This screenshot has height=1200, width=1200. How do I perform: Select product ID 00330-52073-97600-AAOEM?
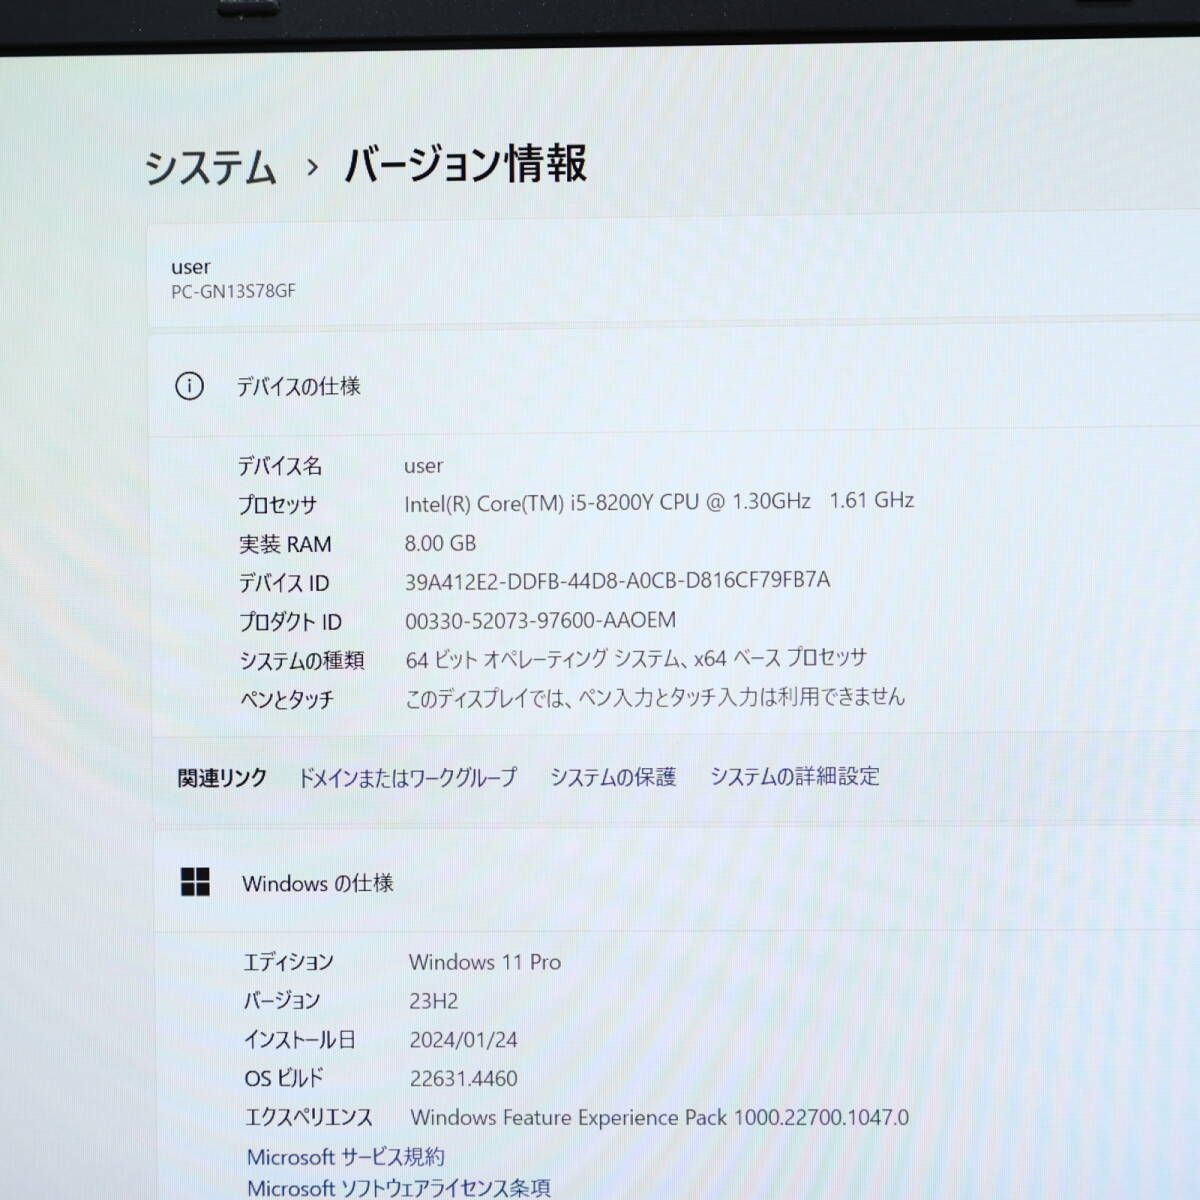540,620
